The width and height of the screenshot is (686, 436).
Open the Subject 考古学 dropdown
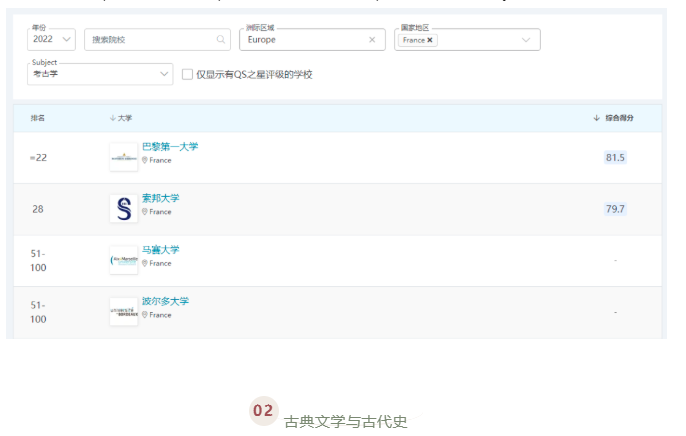100,74
